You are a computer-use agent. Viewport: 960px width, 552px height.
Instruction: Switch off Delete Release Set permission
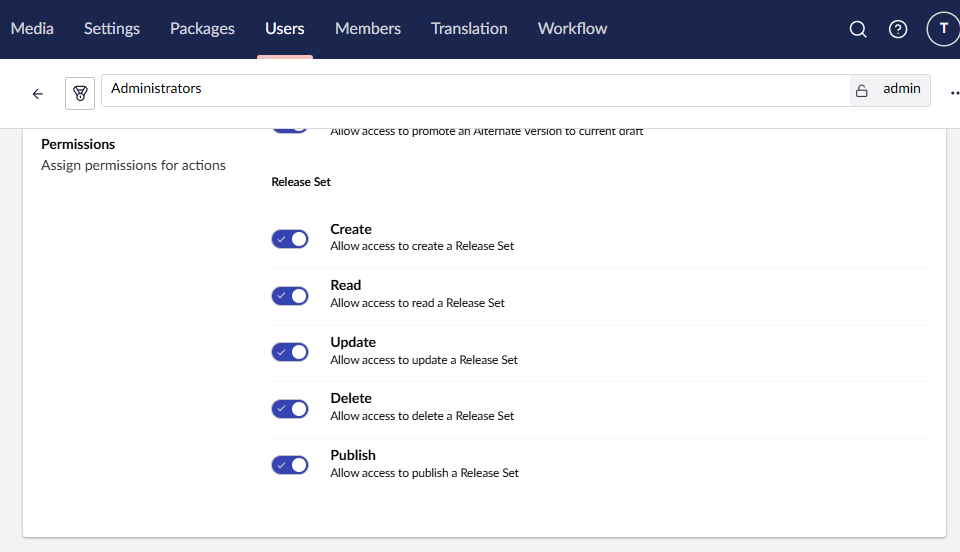coord(290,409)
